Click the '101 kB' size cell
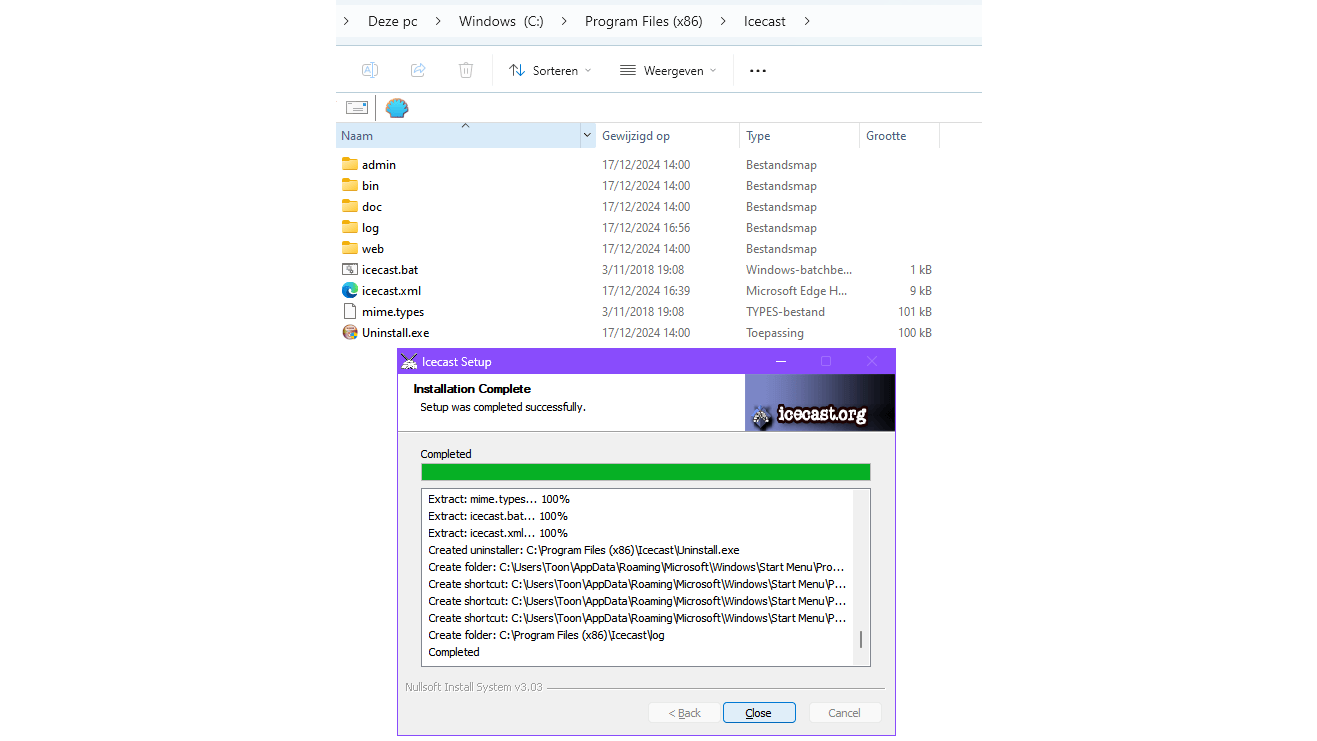The width and height of the screenshot is (1317, 741). click(x=915, y=311)
